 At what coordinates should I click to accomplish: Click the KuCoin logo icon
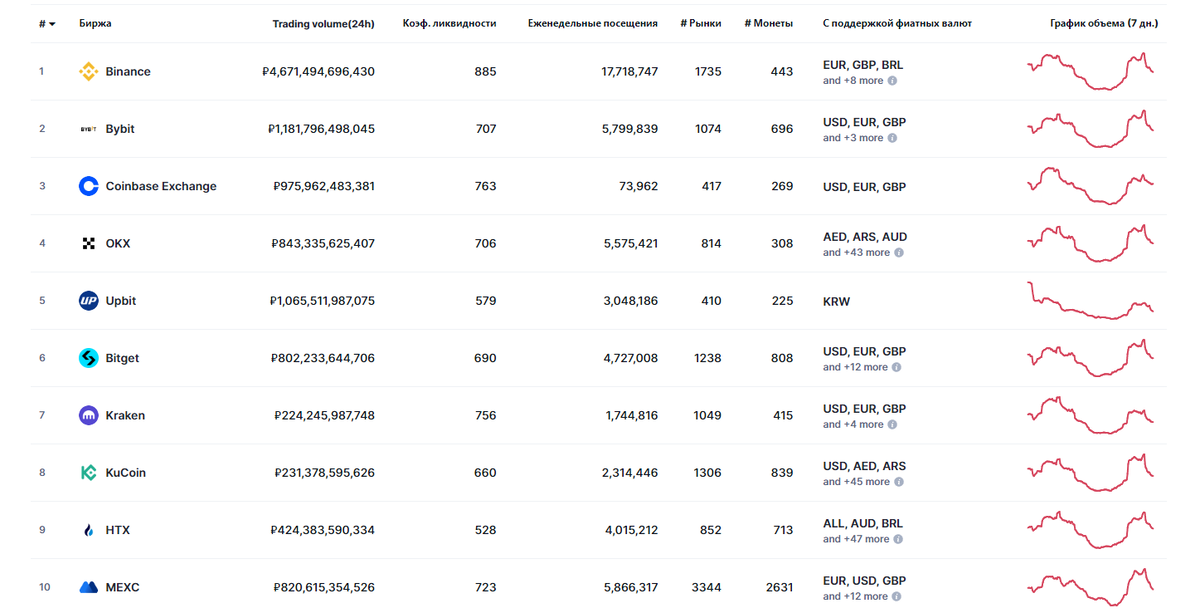click(88, 473)
